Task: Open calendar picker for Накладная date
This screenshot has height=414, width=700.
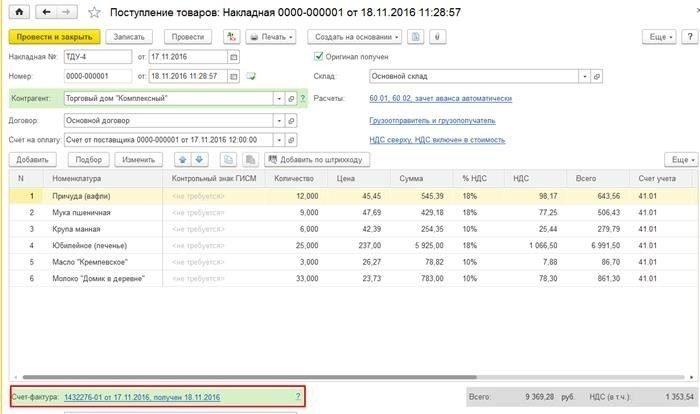Action: [233, 57]
